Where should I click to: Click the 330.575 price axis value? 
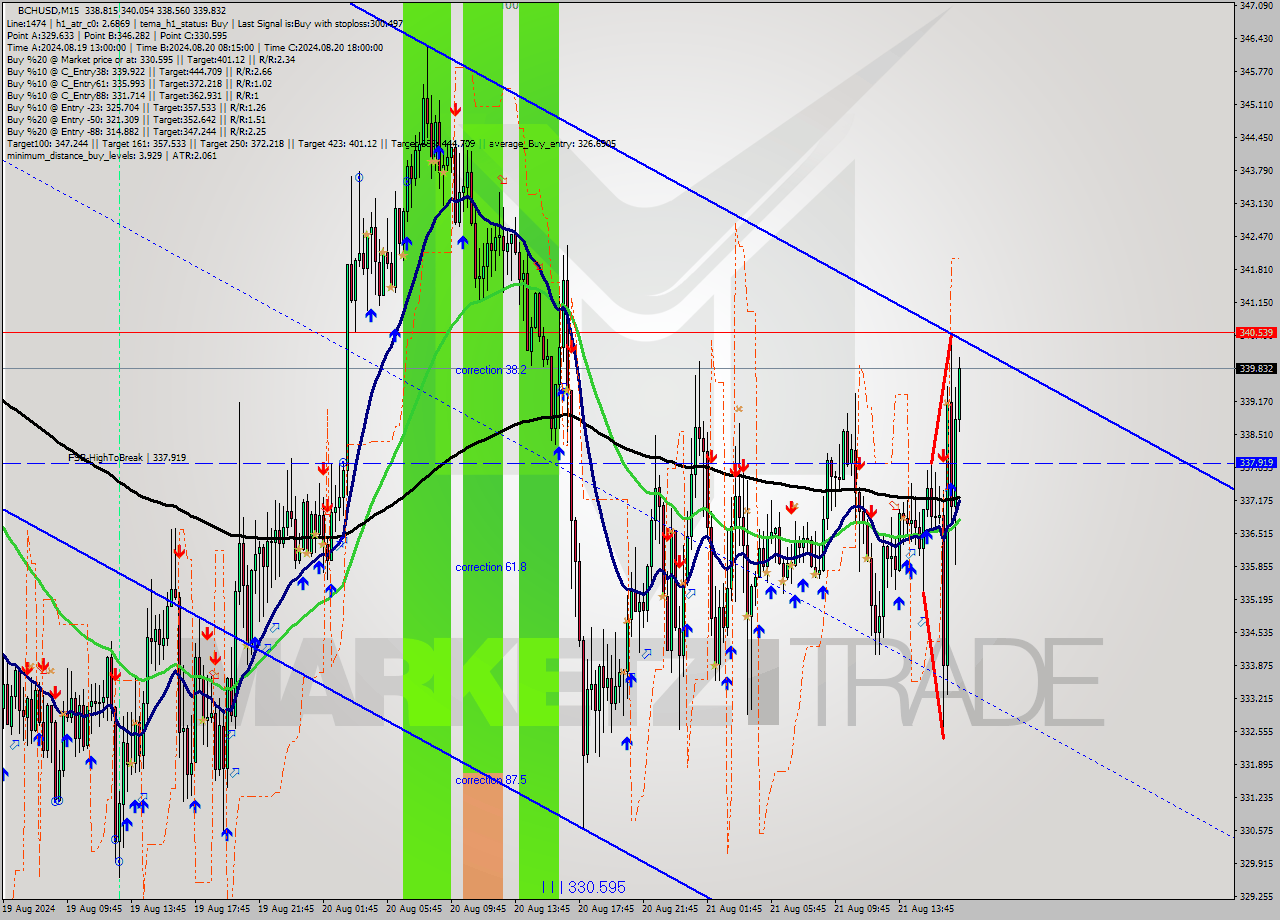coord(1255,830)
